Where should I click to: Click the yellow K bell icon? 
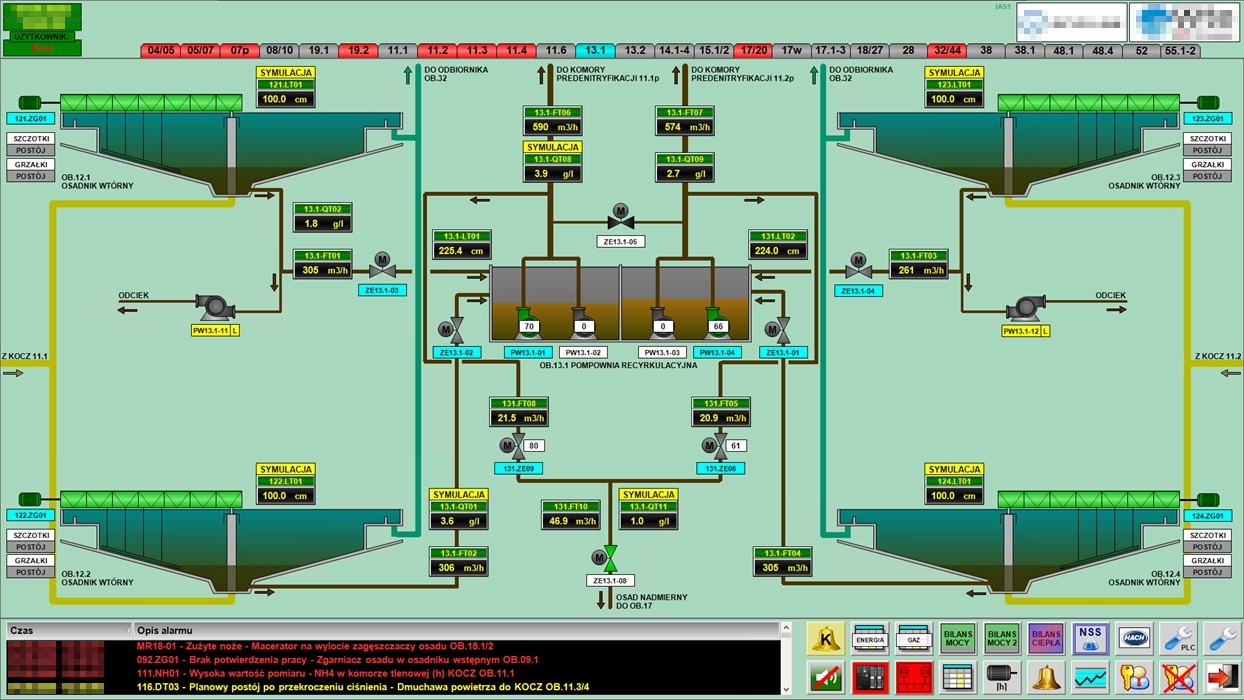tap(826, 638)
